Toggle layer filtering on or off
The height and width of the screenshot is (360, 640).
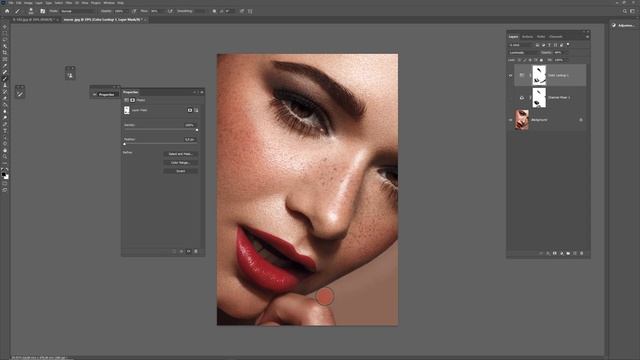[568, 44]
